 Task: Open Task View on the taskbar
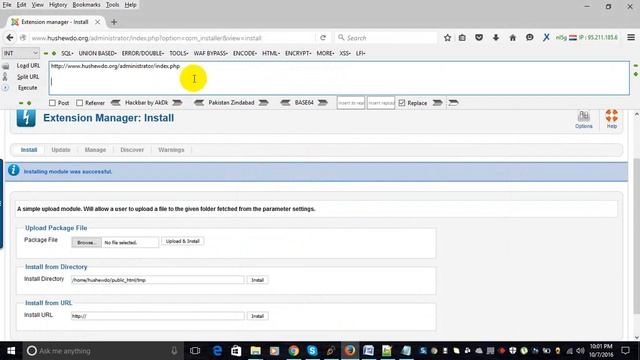coord(195,351)
